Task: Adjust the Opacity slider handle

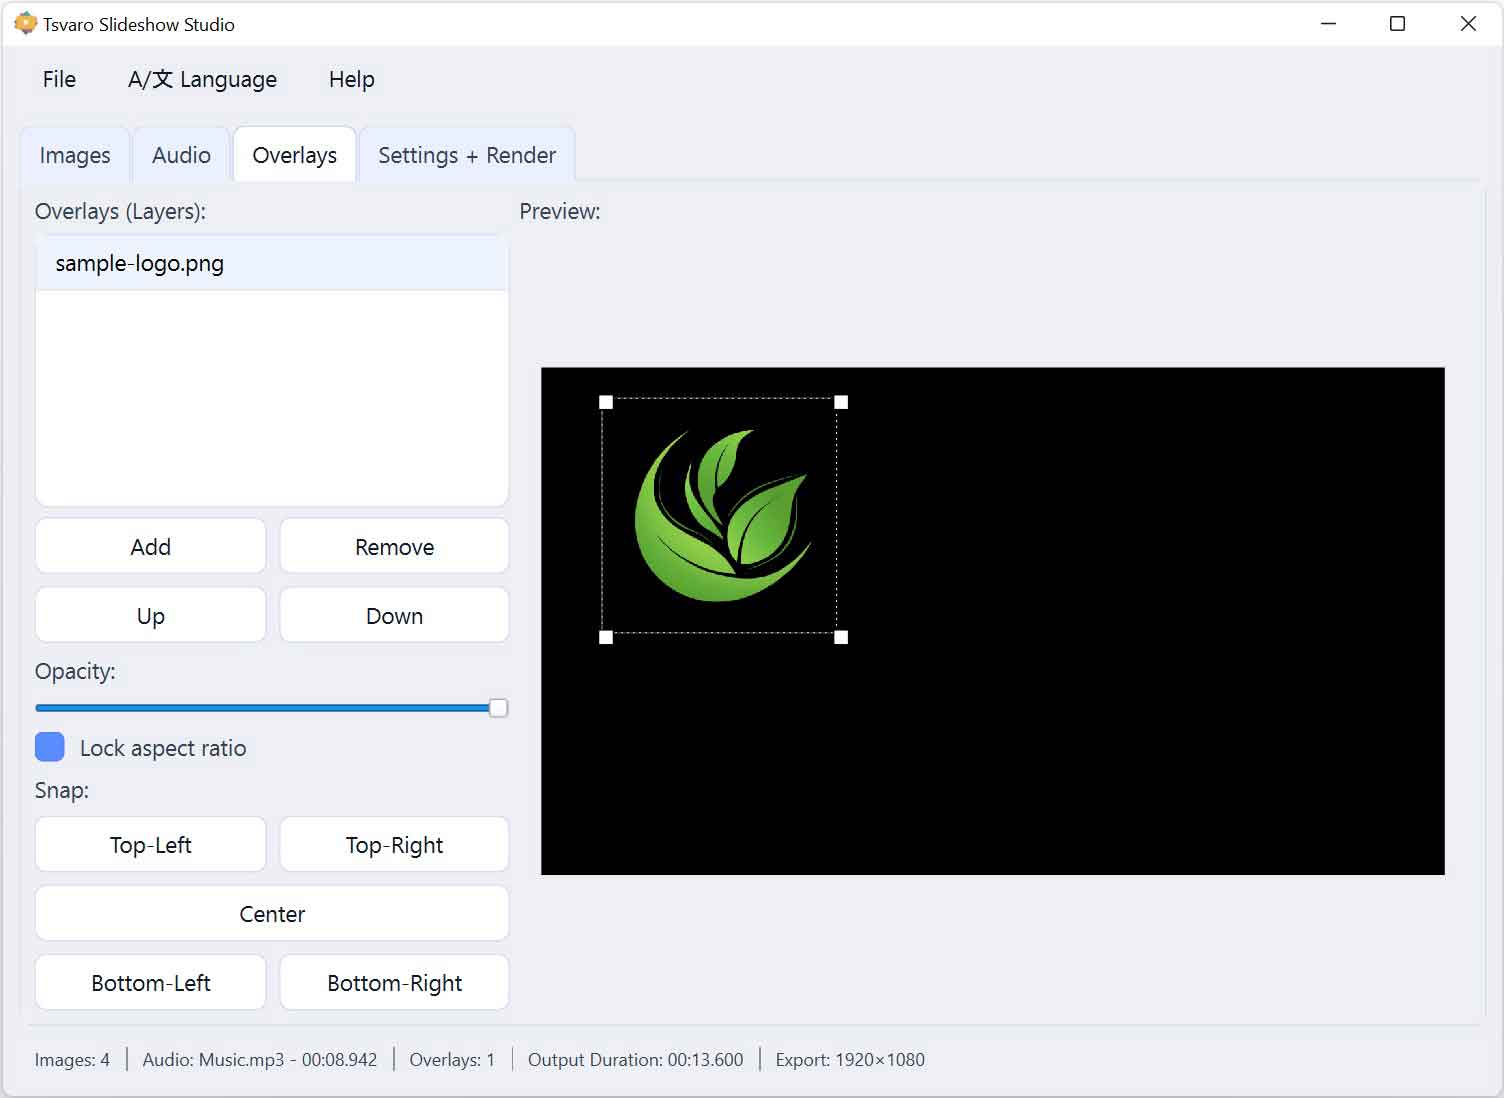Action: tap(497, 707)
